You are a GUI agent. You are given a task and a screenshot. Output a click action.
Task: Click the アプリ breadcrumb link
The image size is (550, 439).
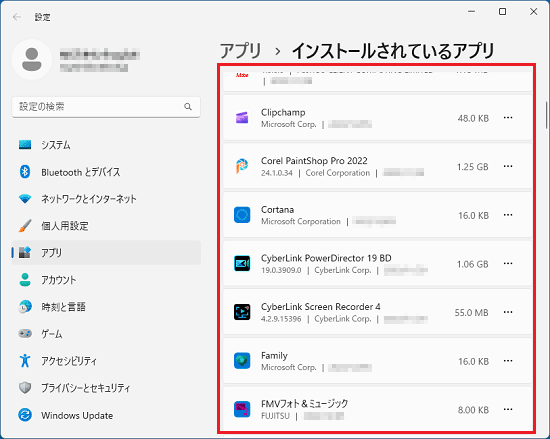click(241, 51)
